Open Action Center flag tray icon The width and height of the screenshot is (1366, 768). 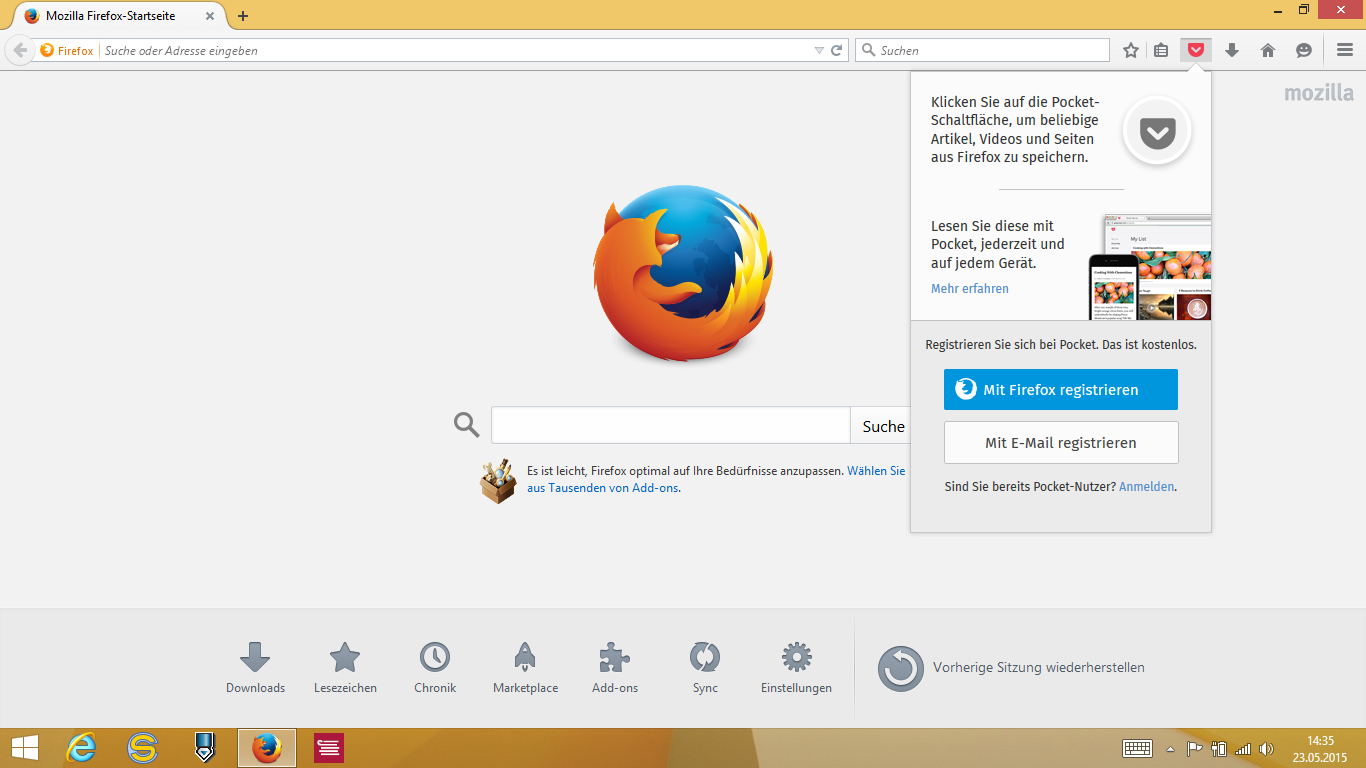coord(1194,748)
